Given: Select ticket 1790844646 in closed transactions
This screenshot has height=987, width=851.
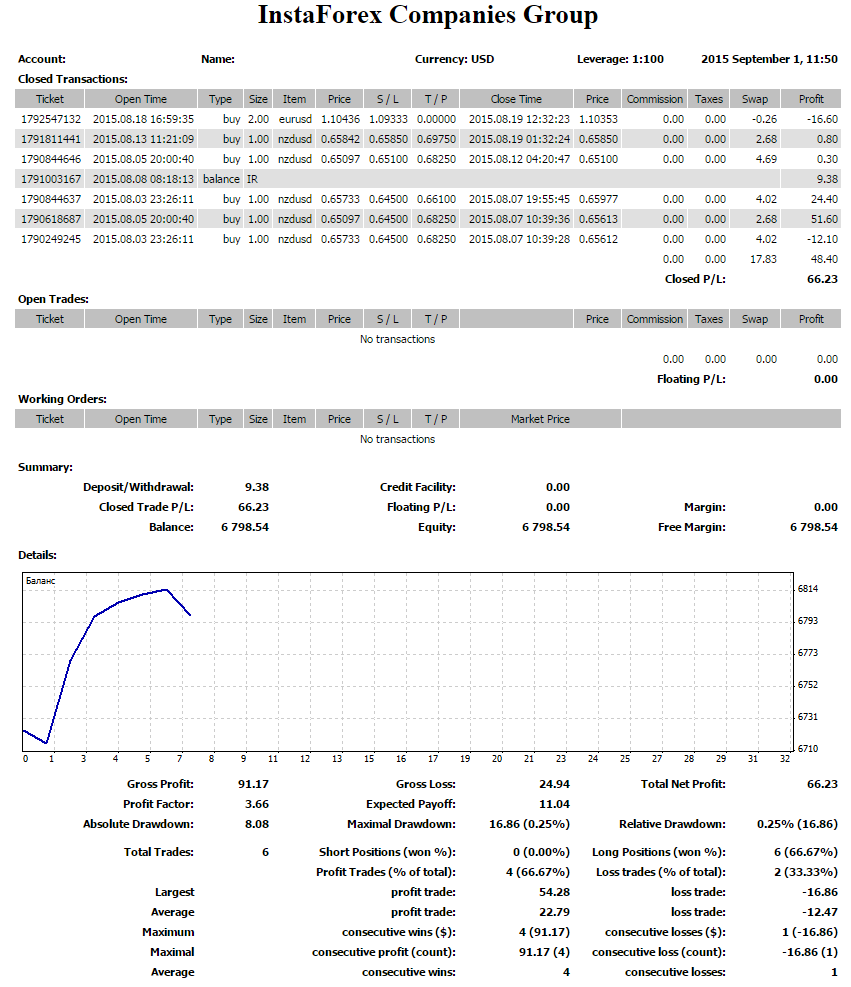Looking at the screenshot, I should [x=51, y=159].
